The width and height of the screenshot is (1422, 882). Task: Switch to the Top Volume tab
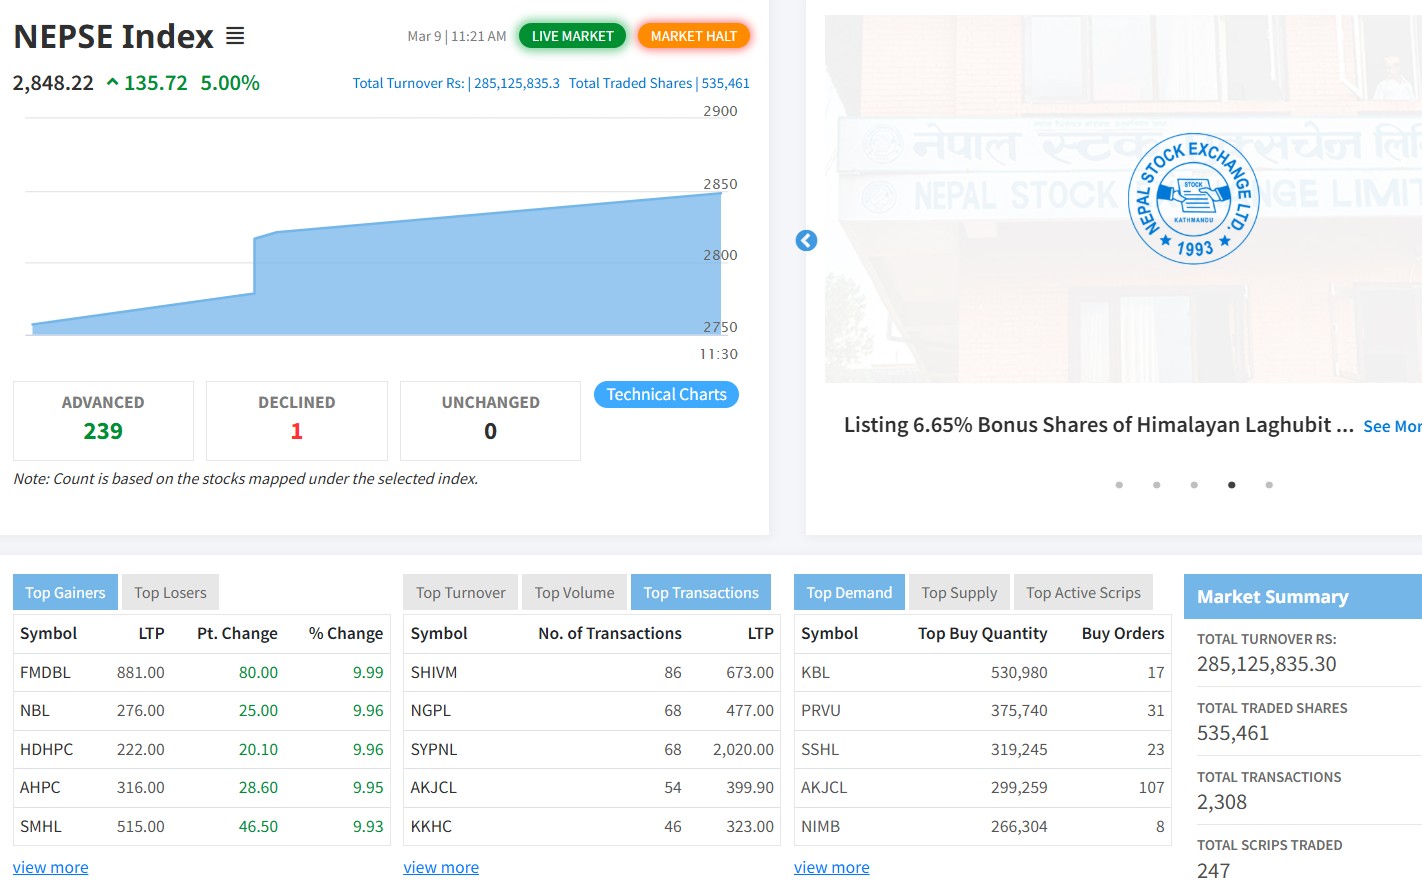(x=574, y=593)
